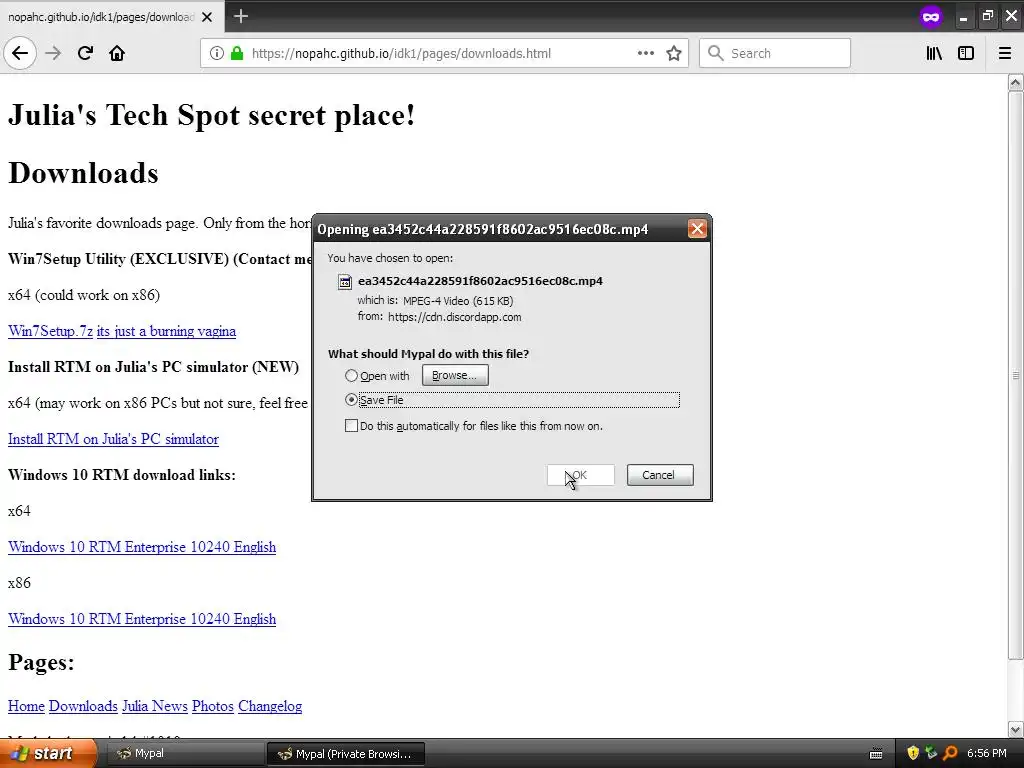Click the MPEG-4 Video (615 KB) text

pos(458,301)
